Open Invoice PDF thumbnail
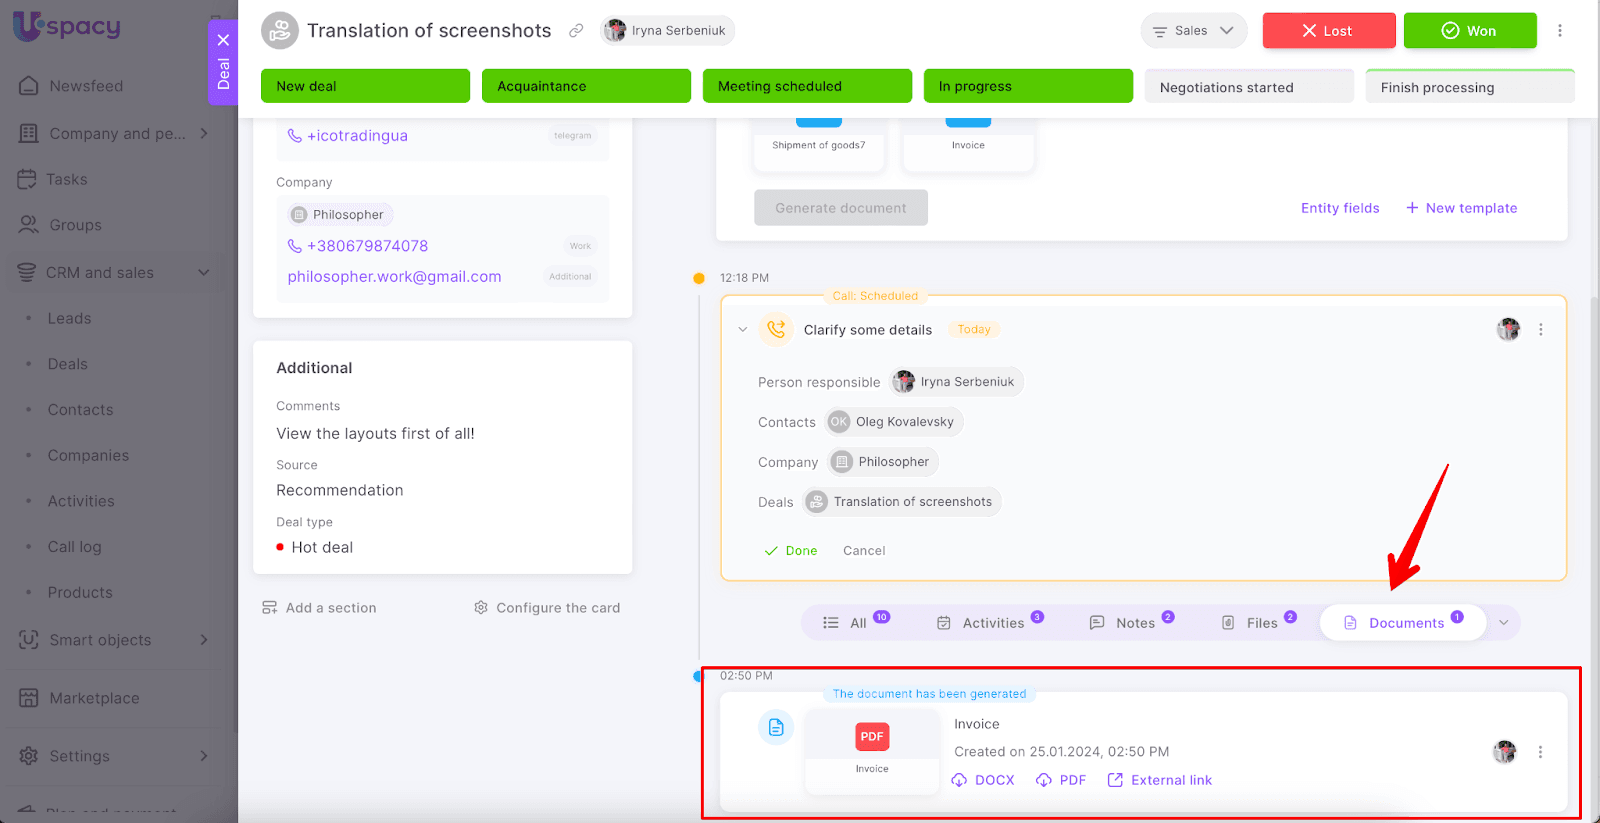Image resolution: width=1600 pixels, height=823 pixels. pos(872,751)
